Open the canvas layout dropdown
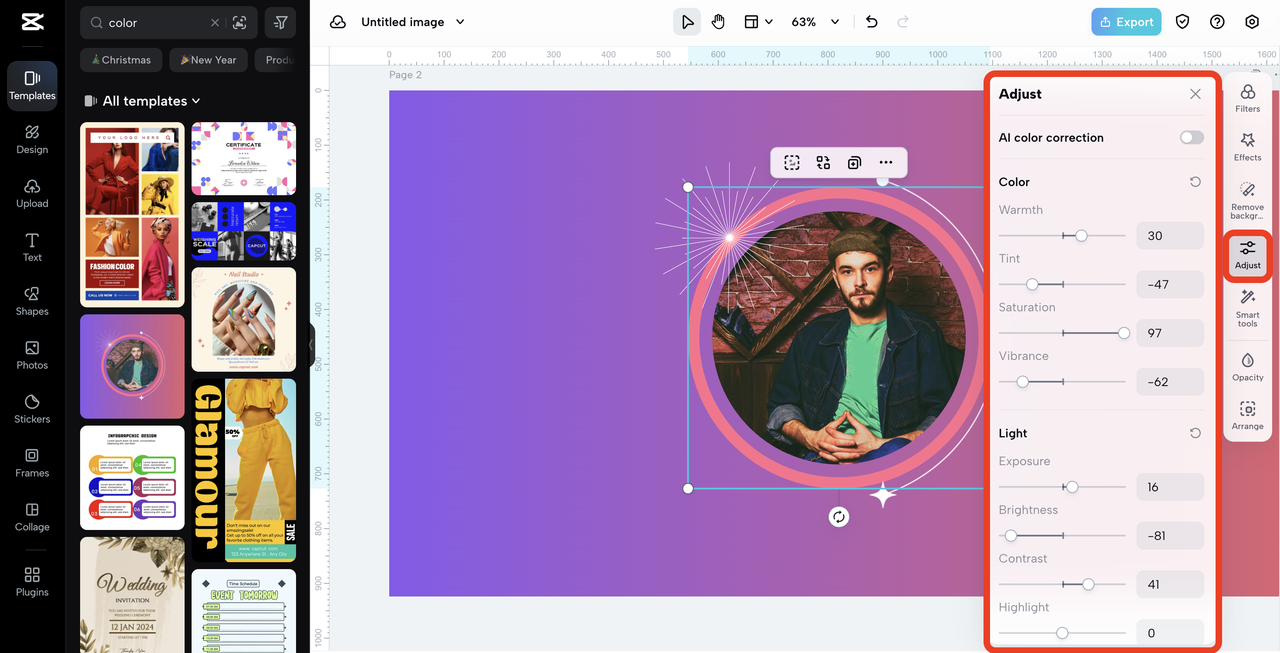This screenshot has width=1280, height=653. tap(758, 22)
